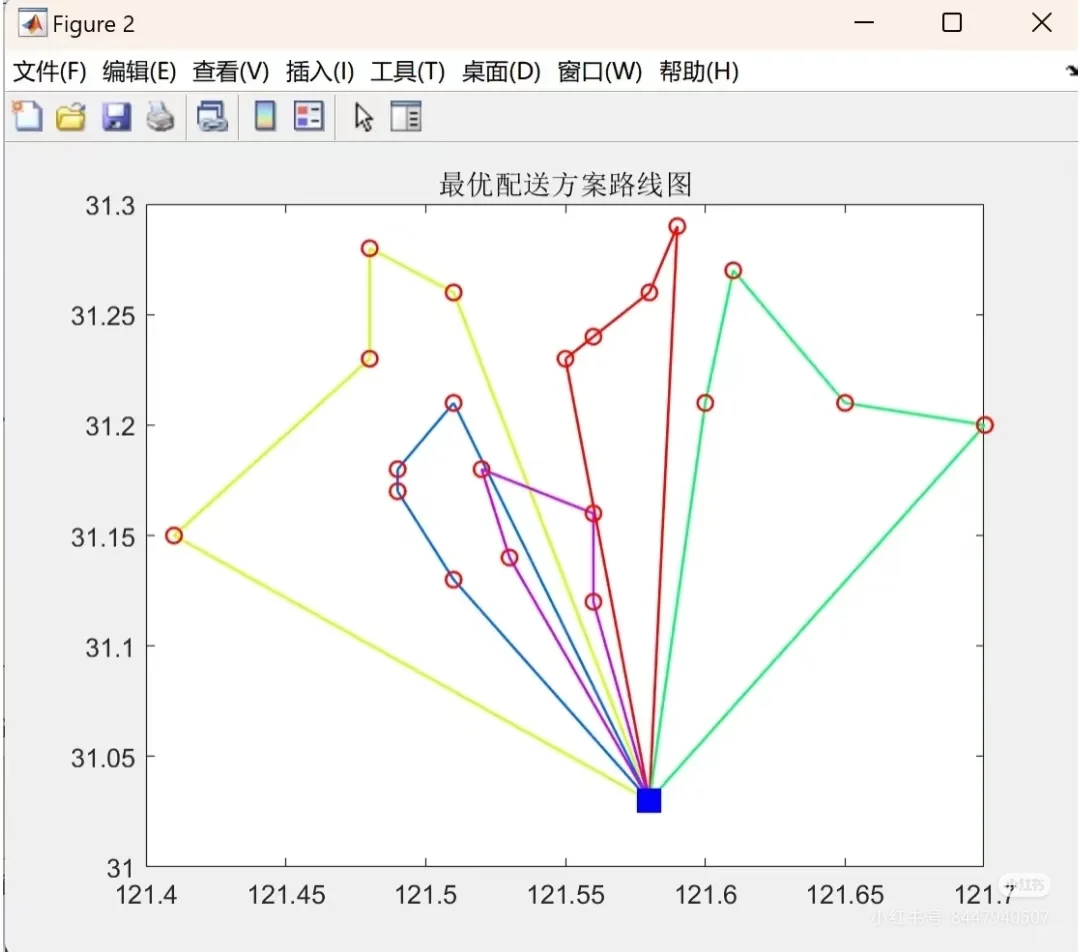Click y-axis tick label 31.2
This screenshot has width=1080, height=952.
[110, 426]
